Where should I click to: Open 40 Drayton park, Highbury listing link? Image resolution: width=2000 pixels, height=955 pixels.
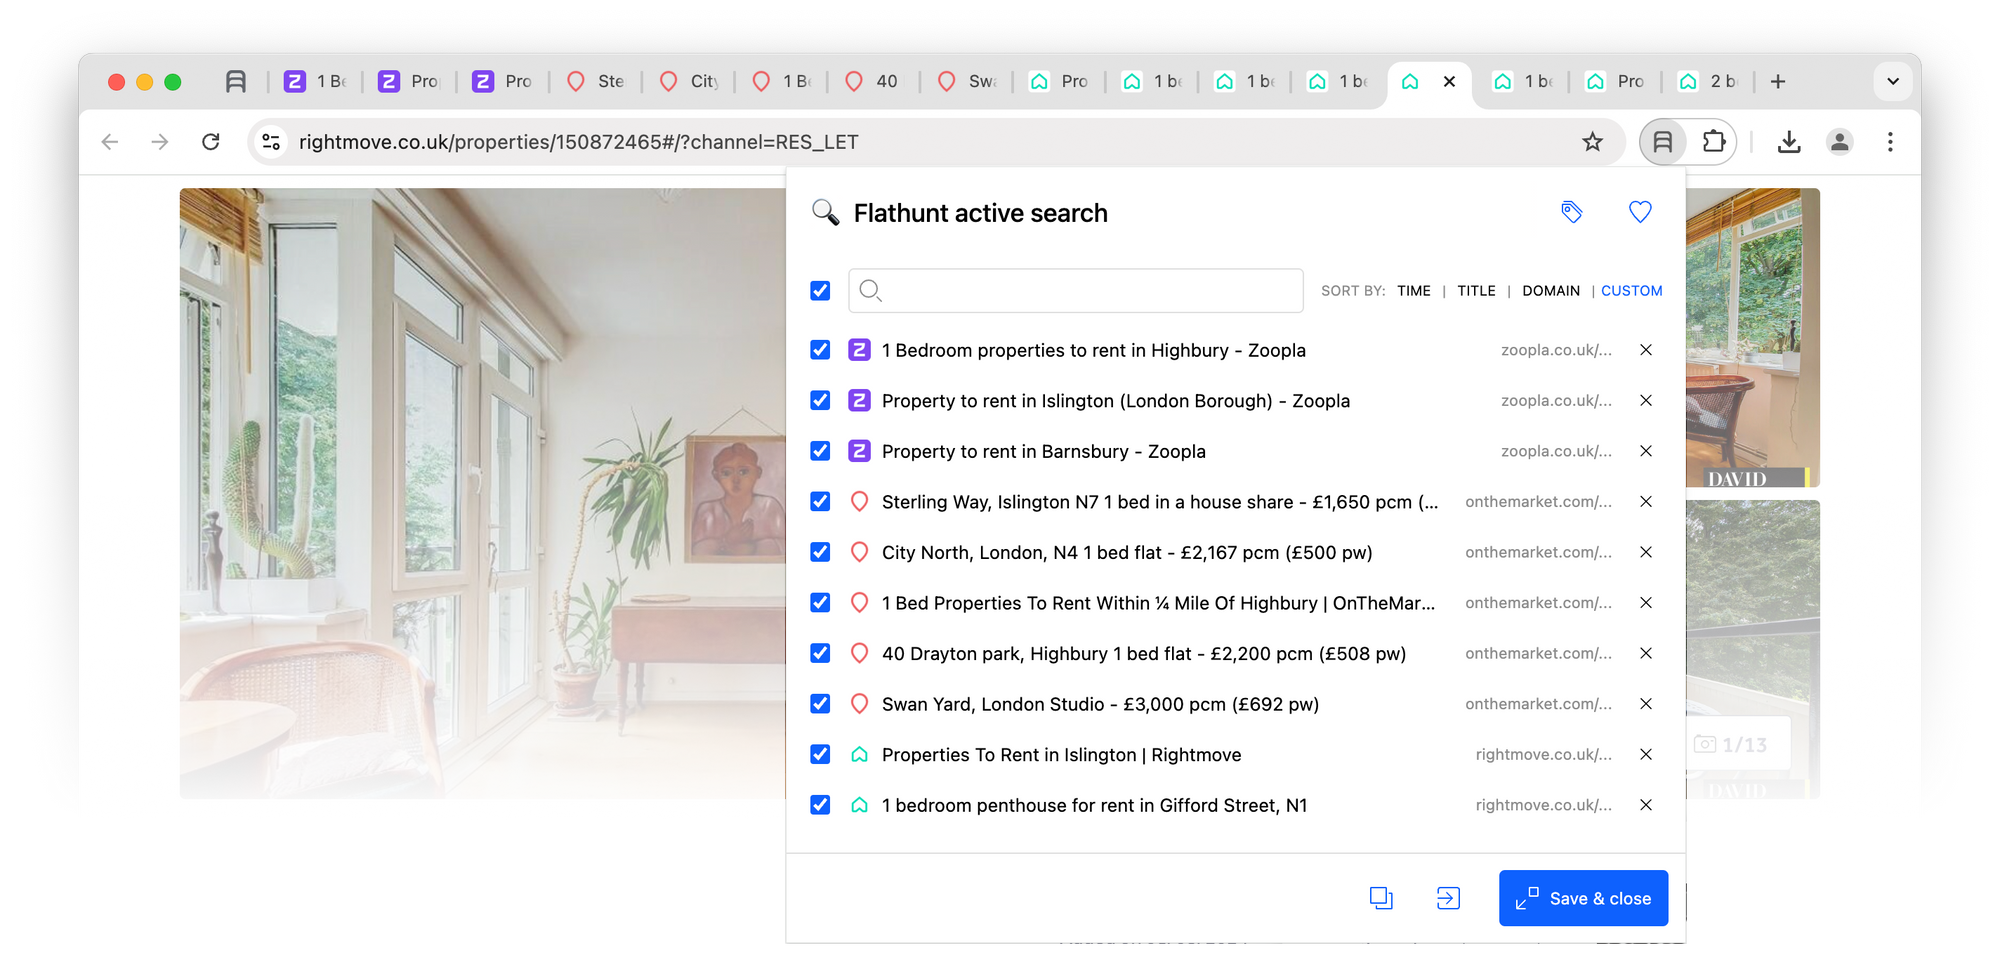point(1143,653)
